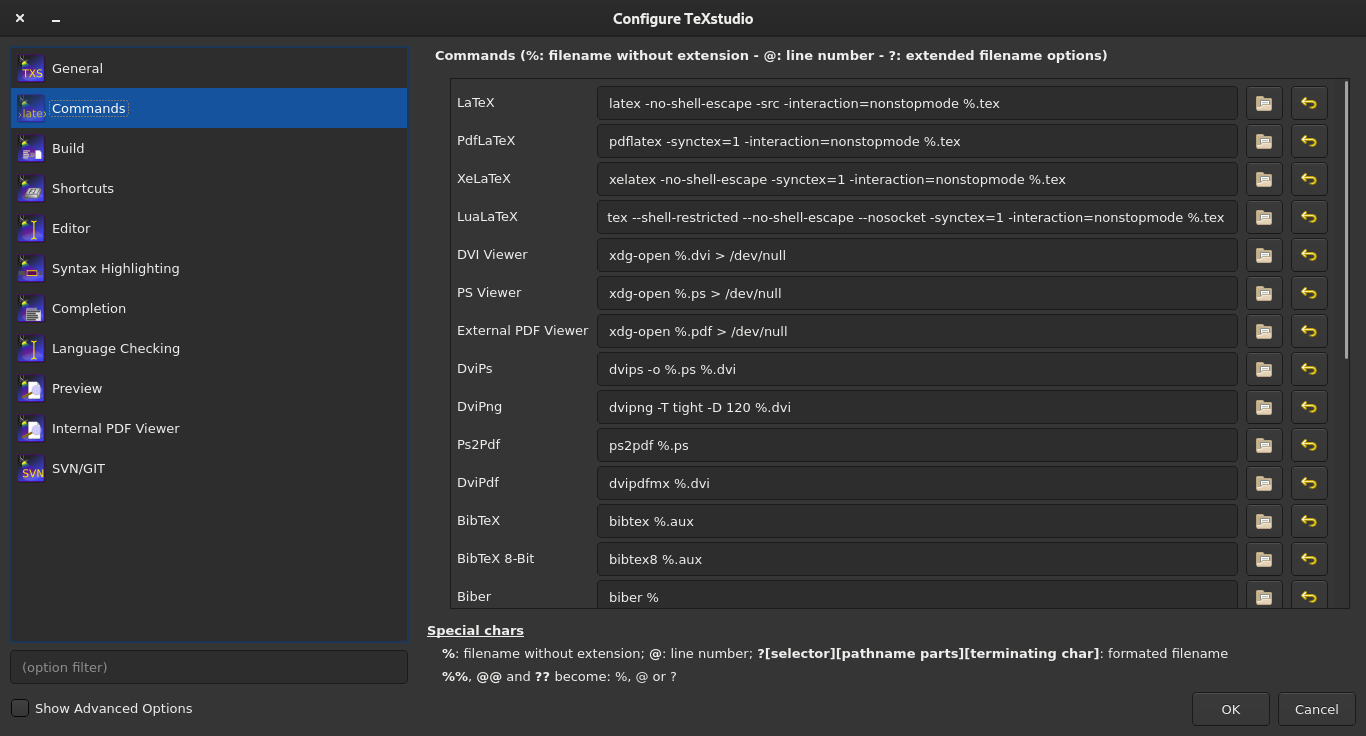Reset the DviPs command to default
This screenshot has width=1366, height=736.
pyautogui.click(x=1309, y=369)
